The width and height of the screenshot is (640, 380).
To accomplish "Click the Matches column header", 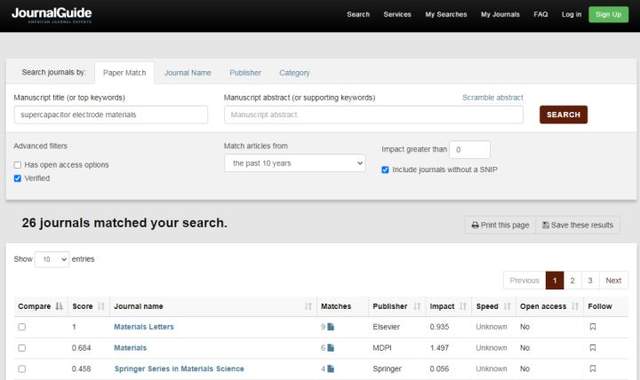I will (x=336, y=306).
